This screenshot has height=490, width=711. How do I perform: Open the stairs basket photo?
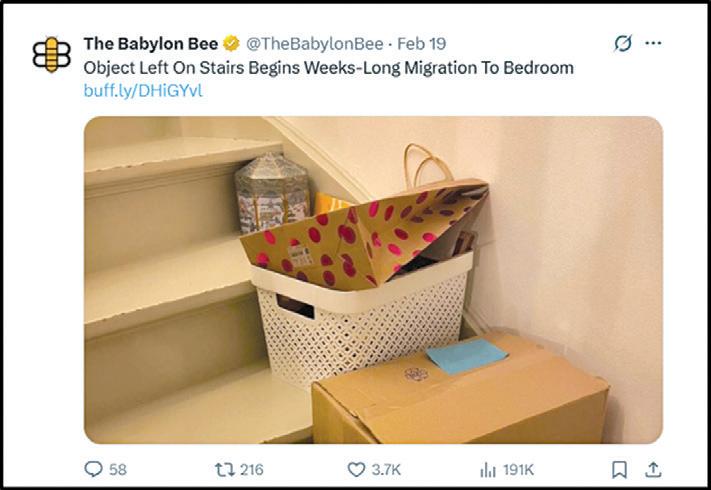point(373,280)
